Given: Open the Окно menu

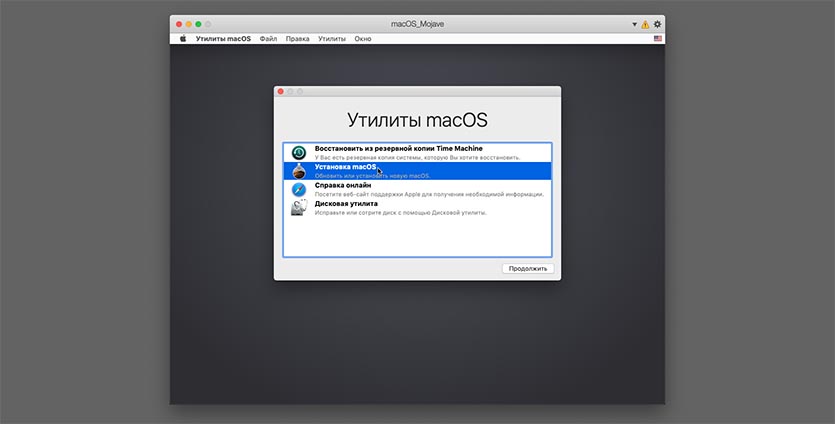Looking at the screenshot, I should 363,39.
